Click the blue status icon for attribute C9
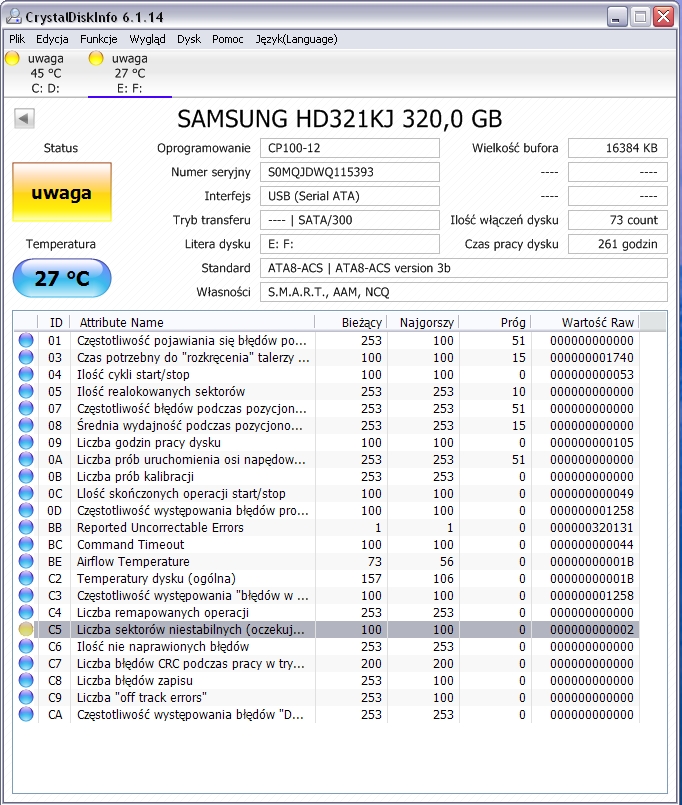 26,697
